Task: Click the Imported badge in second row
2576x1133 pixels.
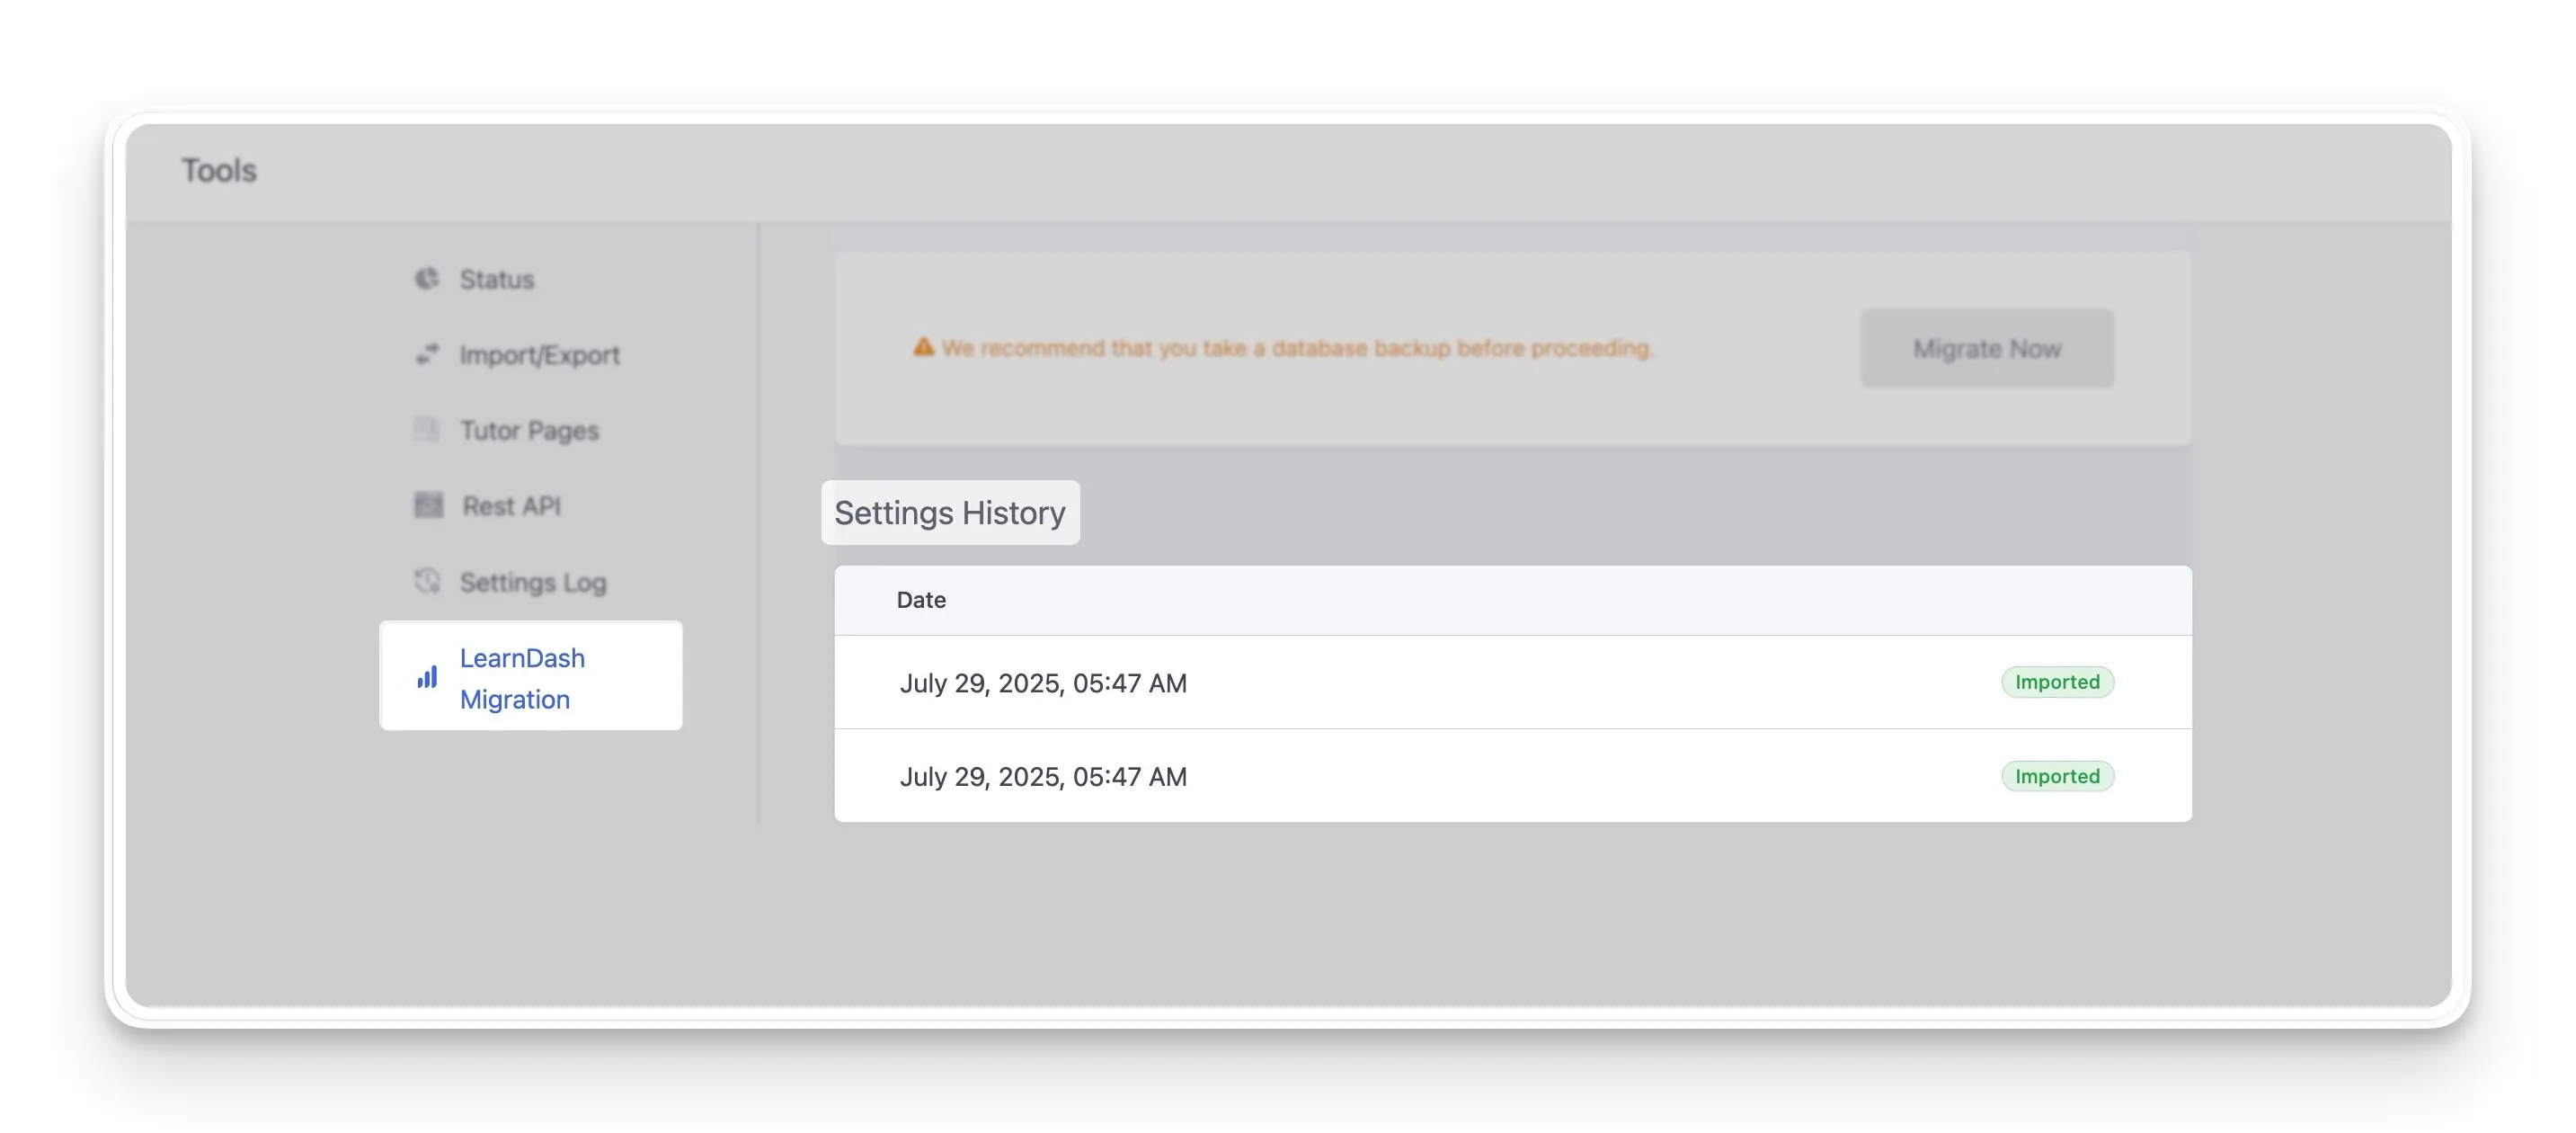Action: pyautogui.click(x=2057, y=776)
